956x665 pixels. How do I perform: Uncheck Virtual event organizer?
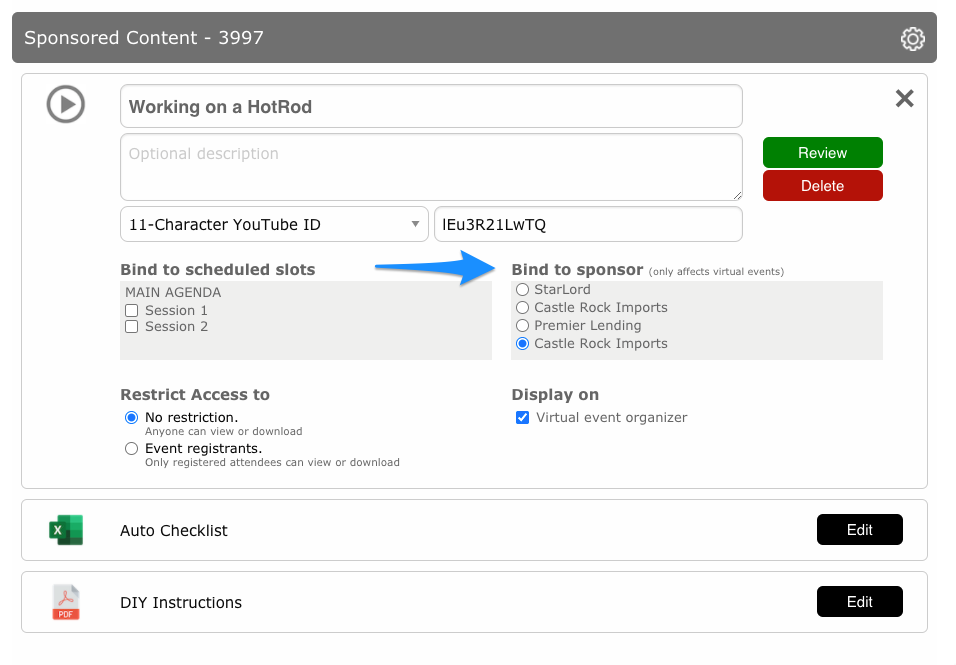pos(523,418)
